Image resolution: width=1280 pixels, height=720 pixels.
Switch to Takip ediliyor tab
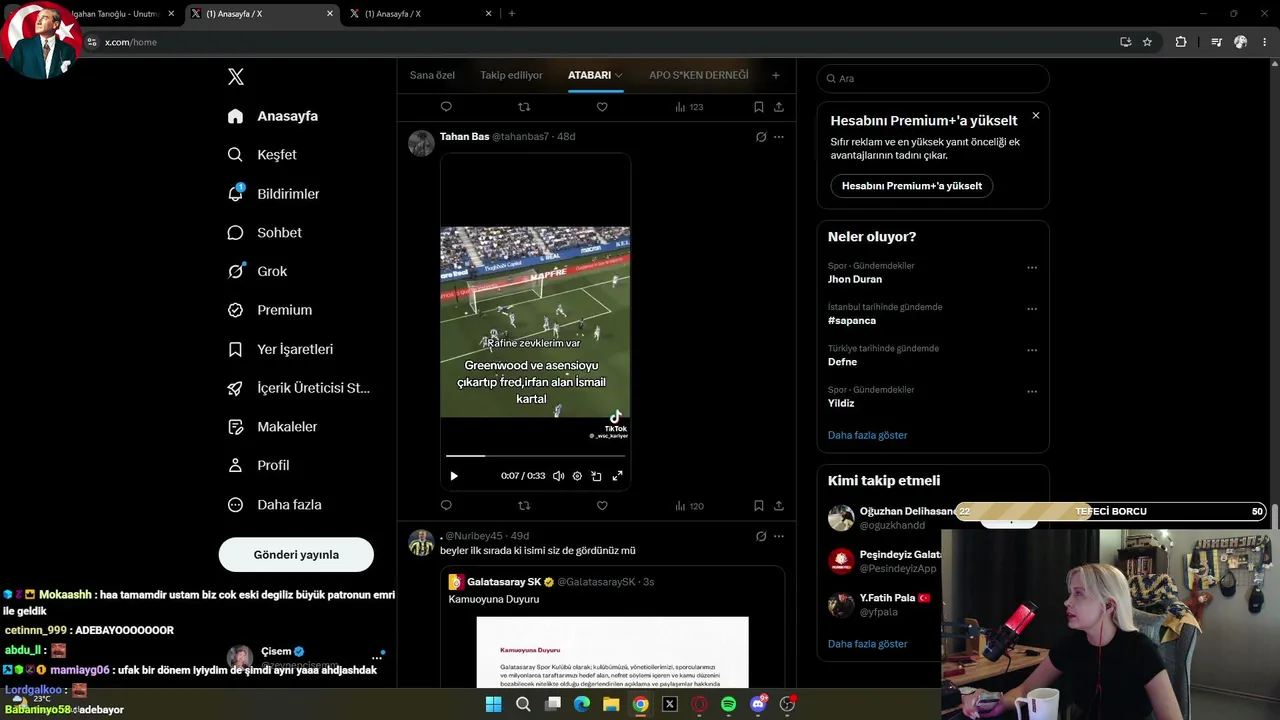(511, 75)
